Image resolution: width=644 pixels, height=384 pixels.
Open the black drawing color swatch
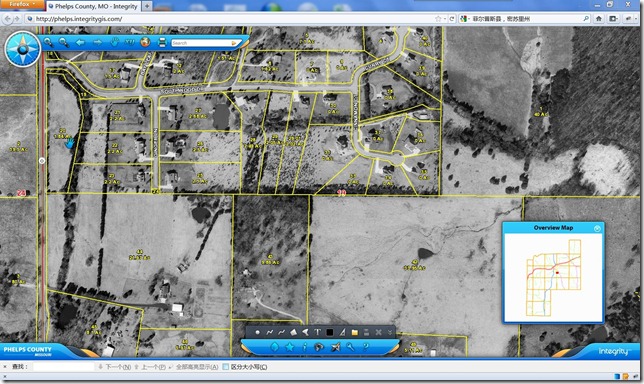329,332
